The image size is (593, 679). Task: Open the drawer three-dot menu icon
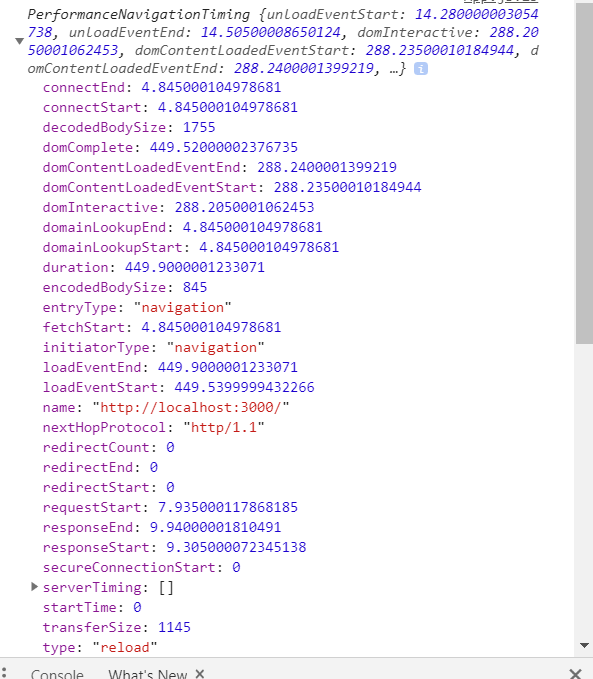(4, 674)
